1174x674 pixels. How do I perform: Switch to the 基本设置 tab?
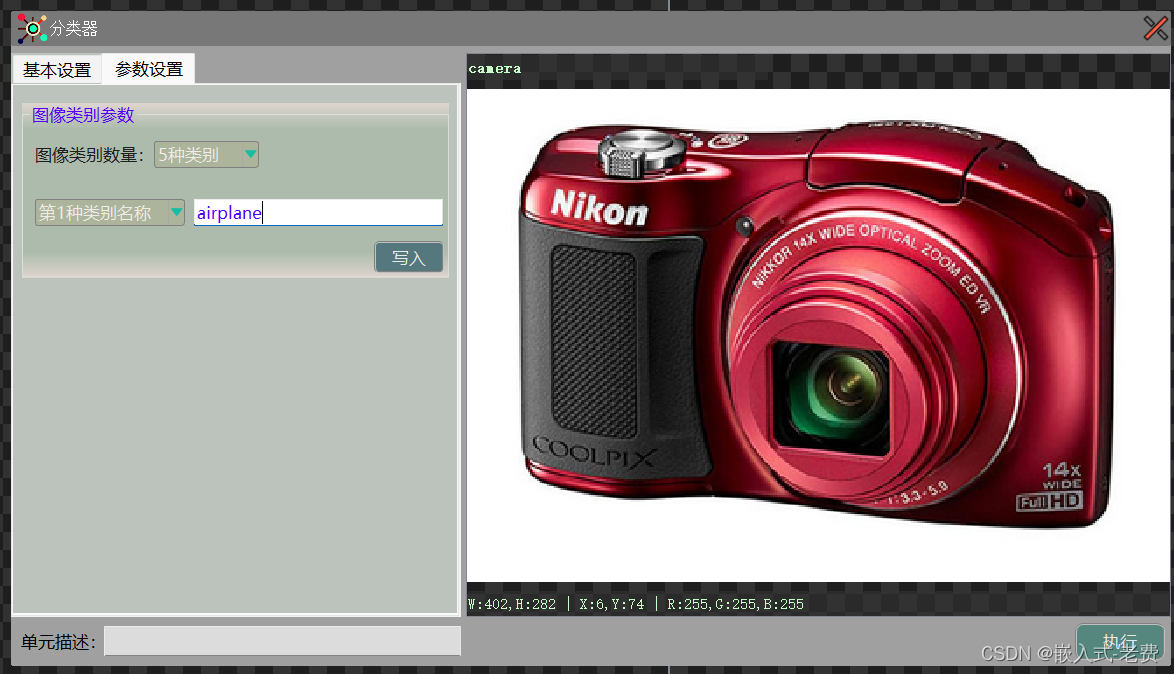(x=57, y=70)
